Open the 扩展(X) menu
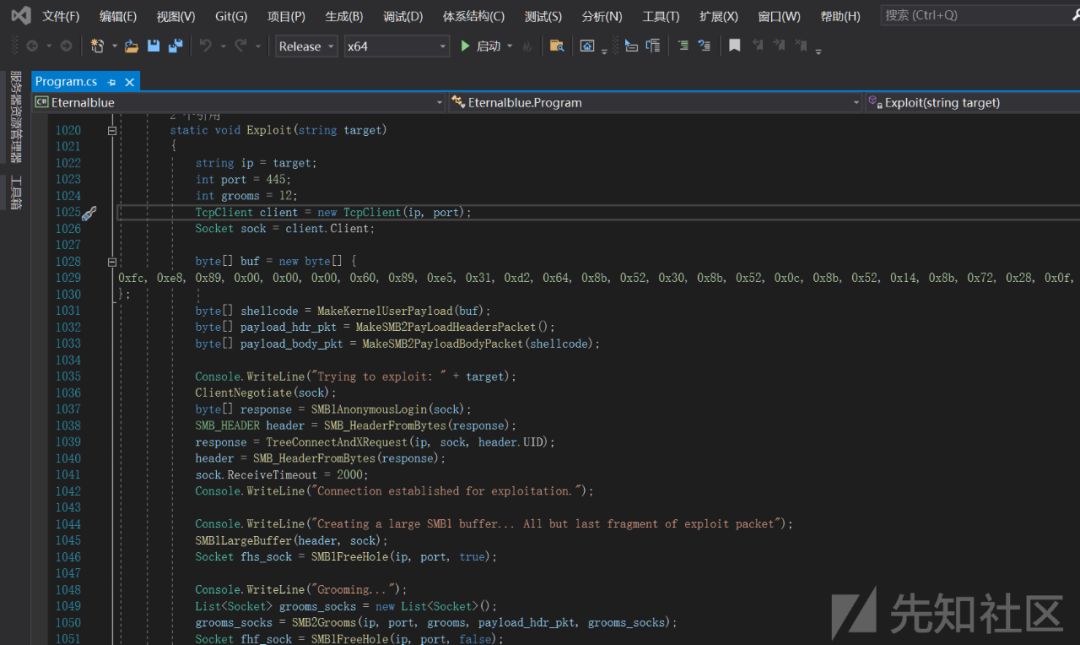 point(718,16)
